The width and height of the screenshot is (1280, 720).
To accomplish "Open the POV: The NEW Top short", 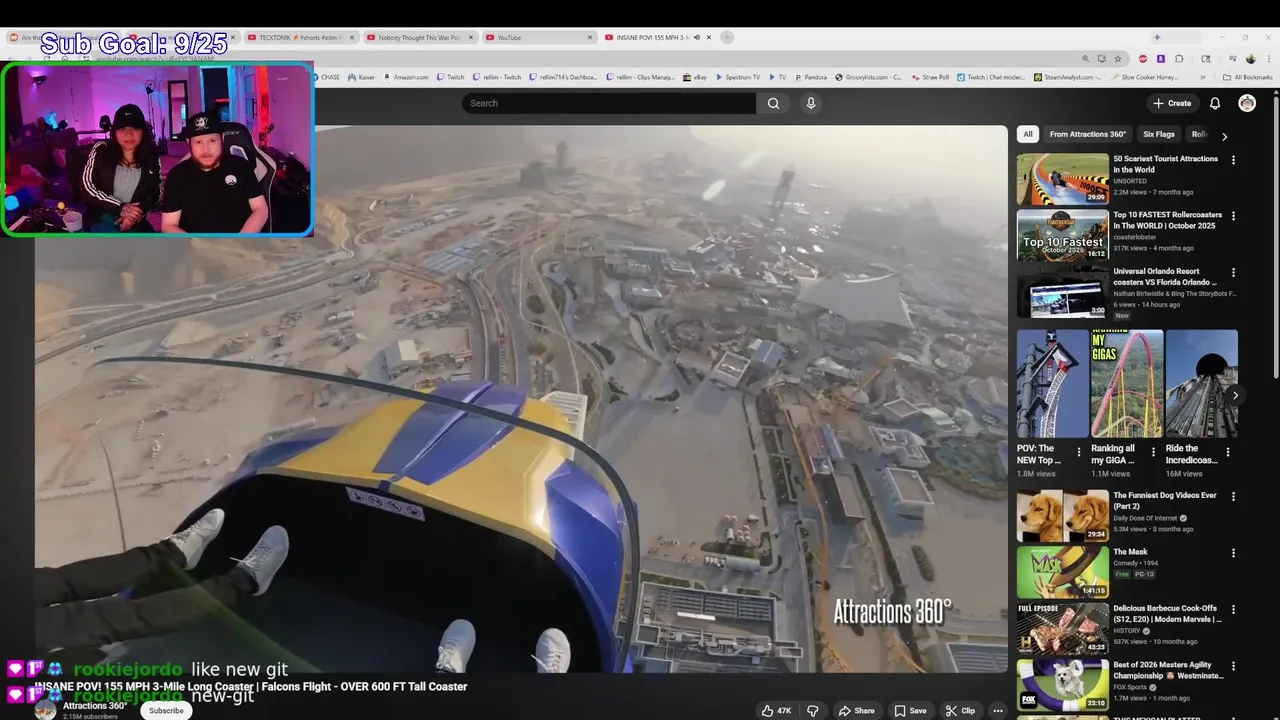I will pos(1052,384).
